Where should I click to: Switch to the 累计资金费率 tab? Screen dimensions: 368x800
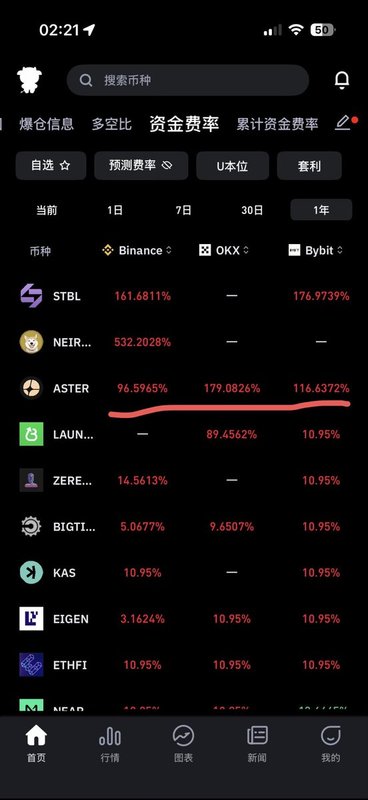pyautogui.click(x=277, y=123)
